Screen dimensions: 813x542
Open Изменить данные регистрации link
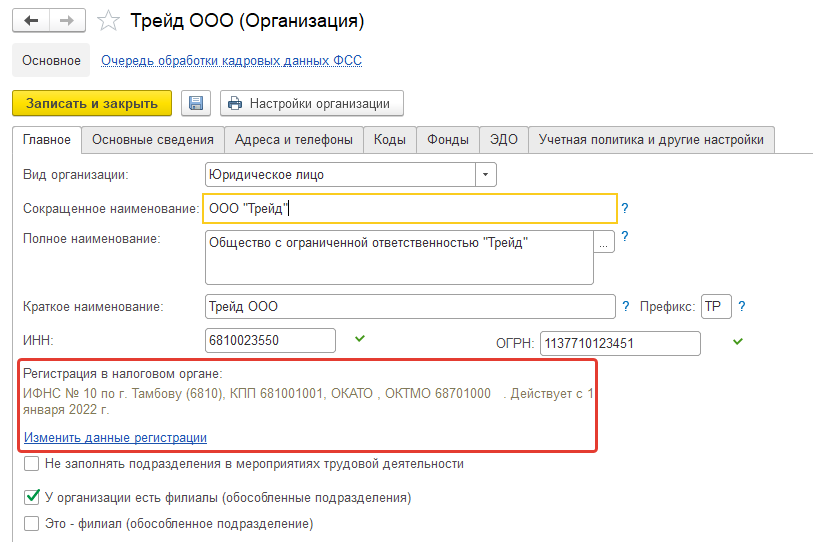coord(115,437)
